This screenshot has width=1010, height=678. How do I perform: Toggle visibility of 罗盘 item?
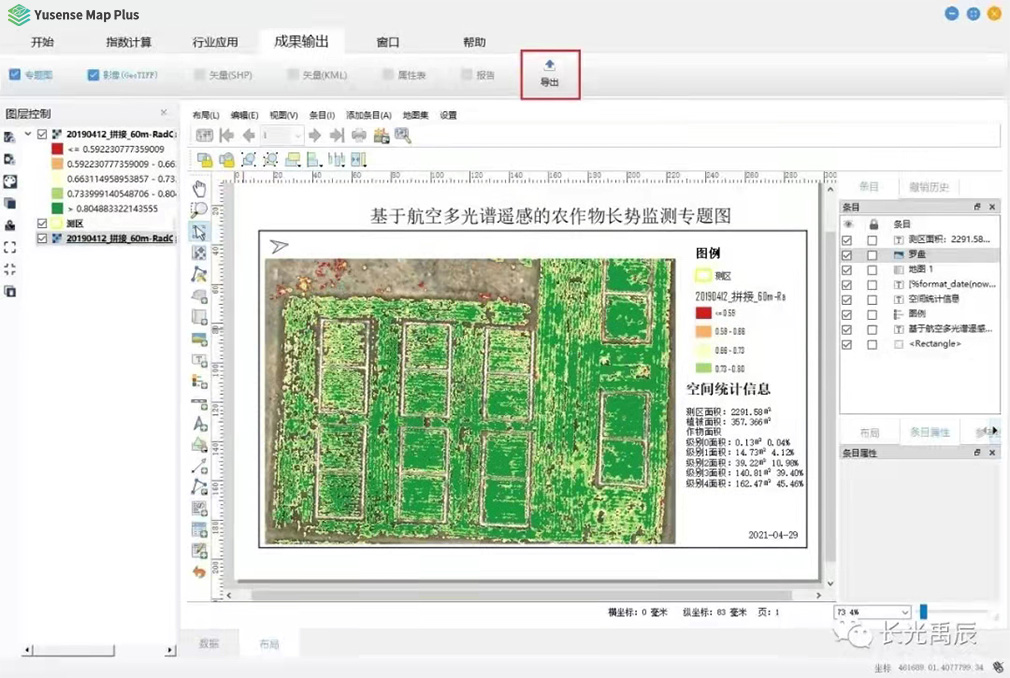[846, 255]
